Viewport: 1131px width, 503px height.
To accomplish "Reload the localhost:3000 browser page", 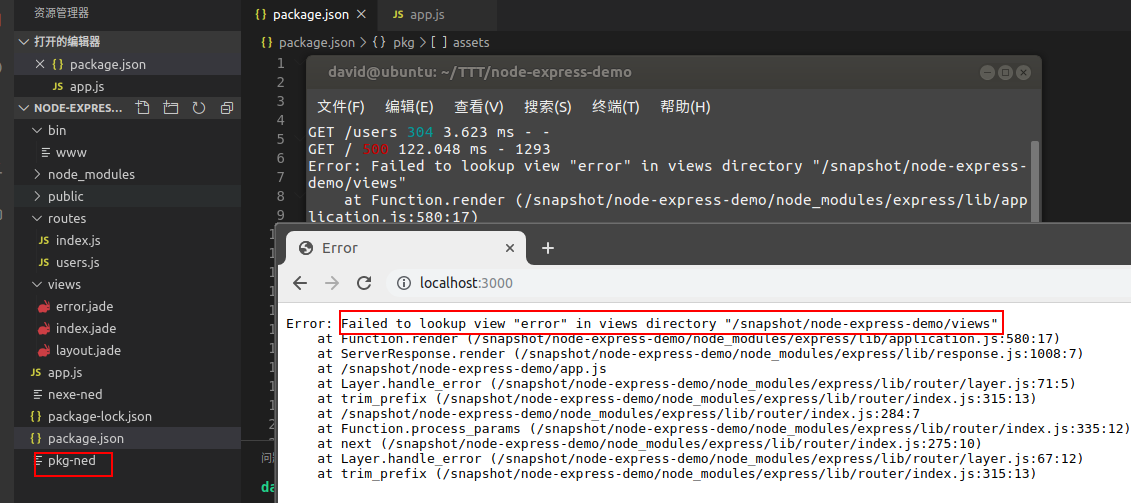I will pos(364,283).
